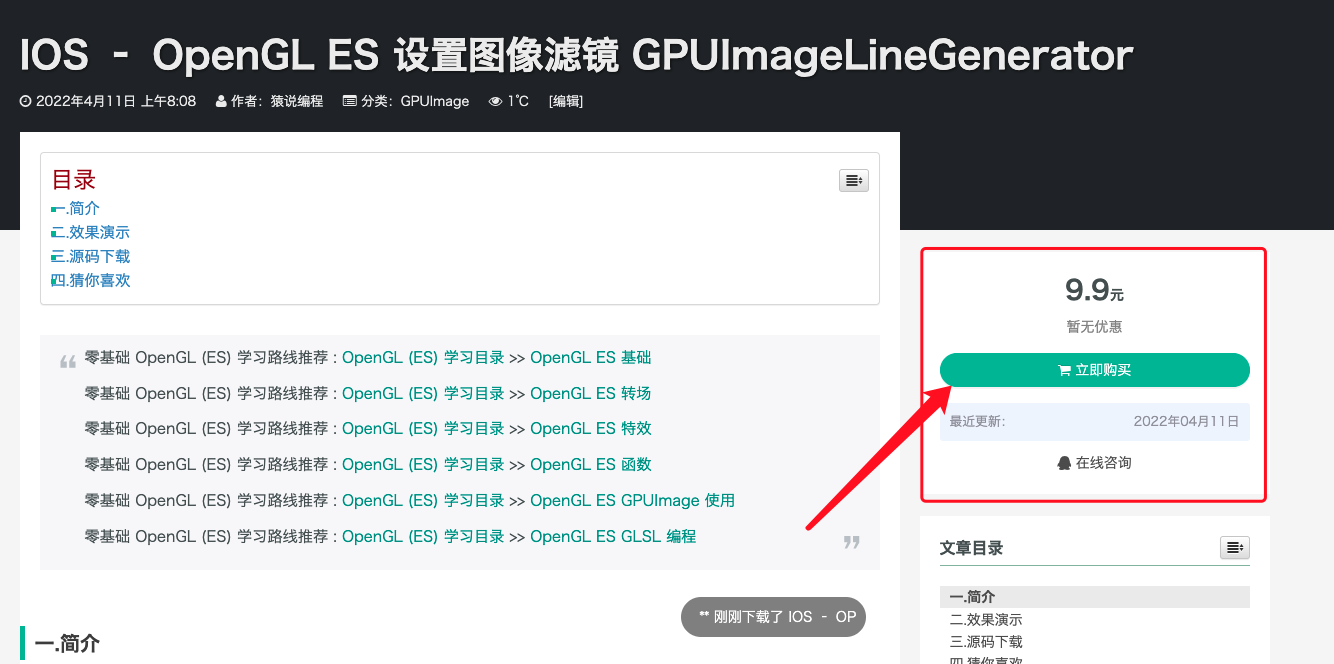Open the author 猿说编程 profile link
This screenshot has width=1334, height=664.
click(298, 101)
